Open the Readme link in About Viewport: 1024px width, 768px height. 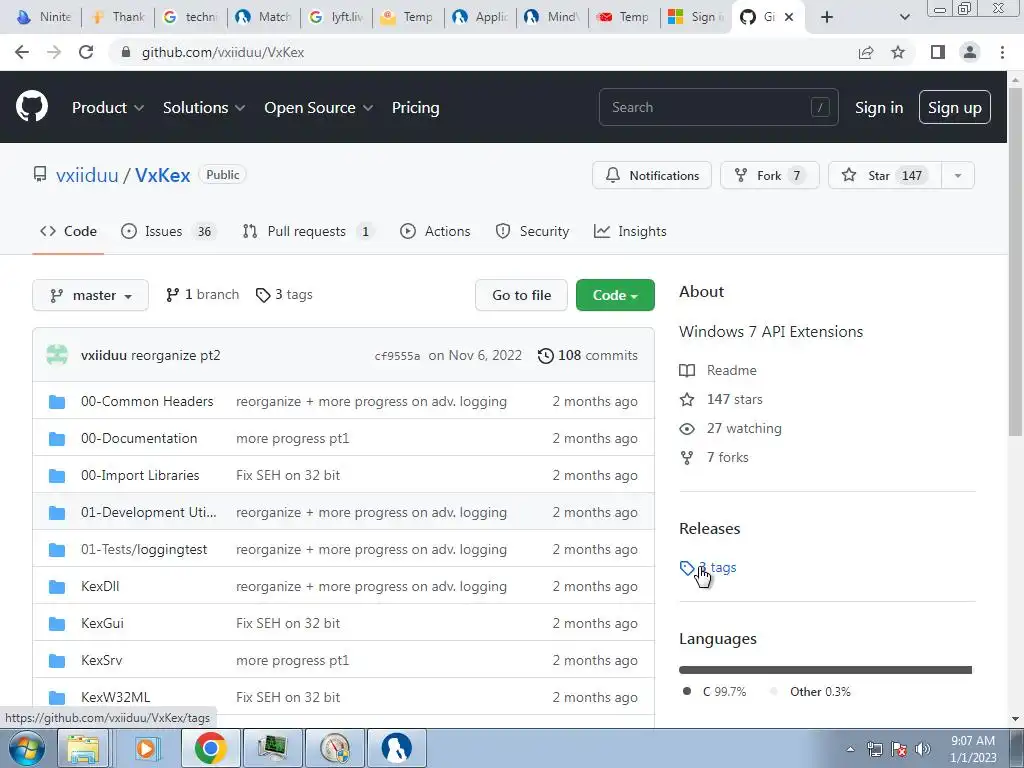718,370
